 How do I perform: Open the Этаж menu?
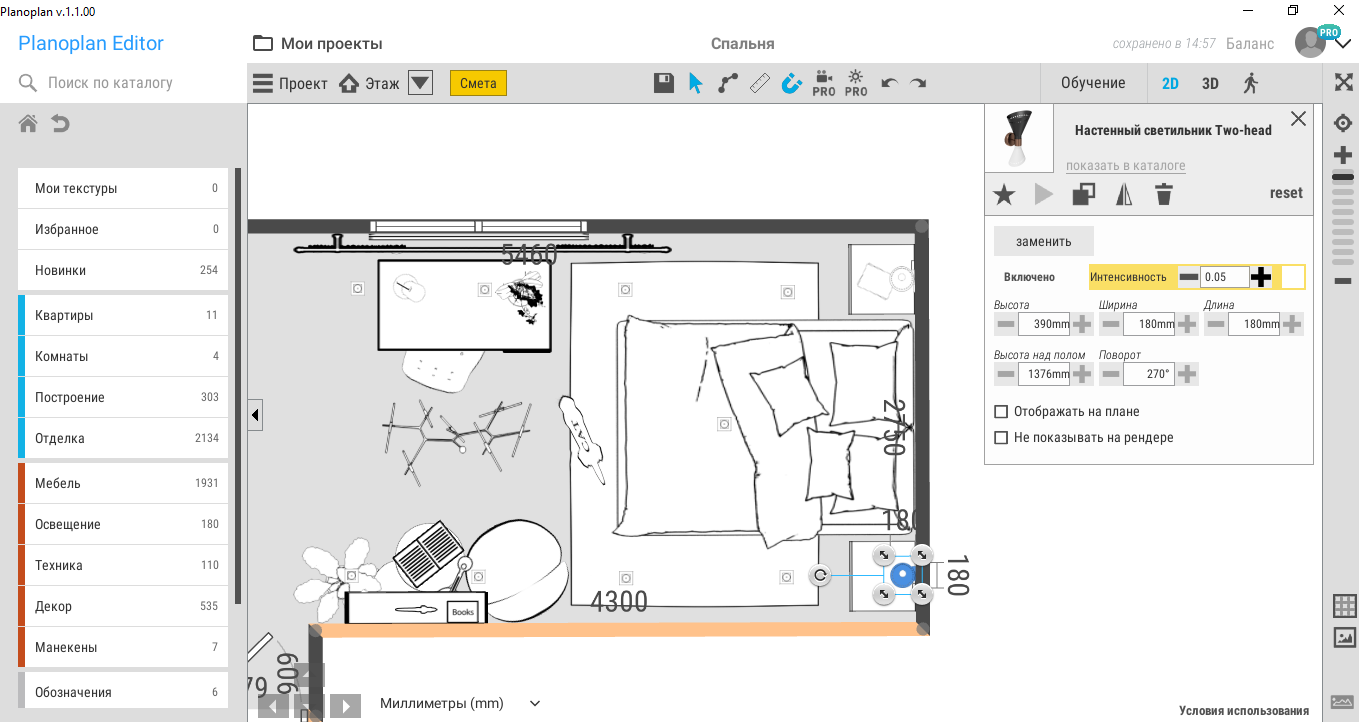369,83
